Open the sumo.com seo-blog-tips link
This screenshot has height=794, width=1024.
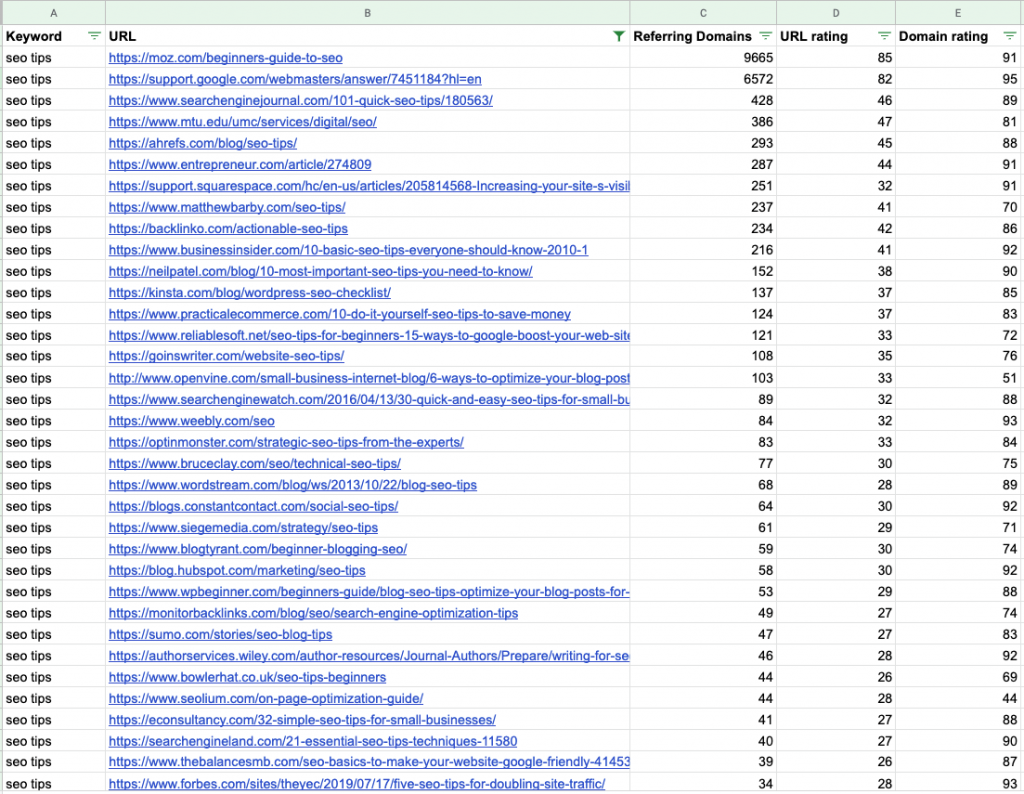click(x=220, y=634)
